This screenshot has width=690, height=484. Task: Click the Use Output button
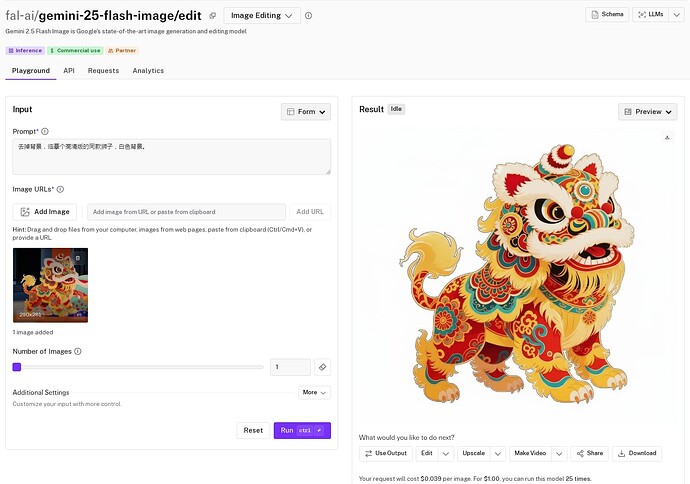[385, 453]
